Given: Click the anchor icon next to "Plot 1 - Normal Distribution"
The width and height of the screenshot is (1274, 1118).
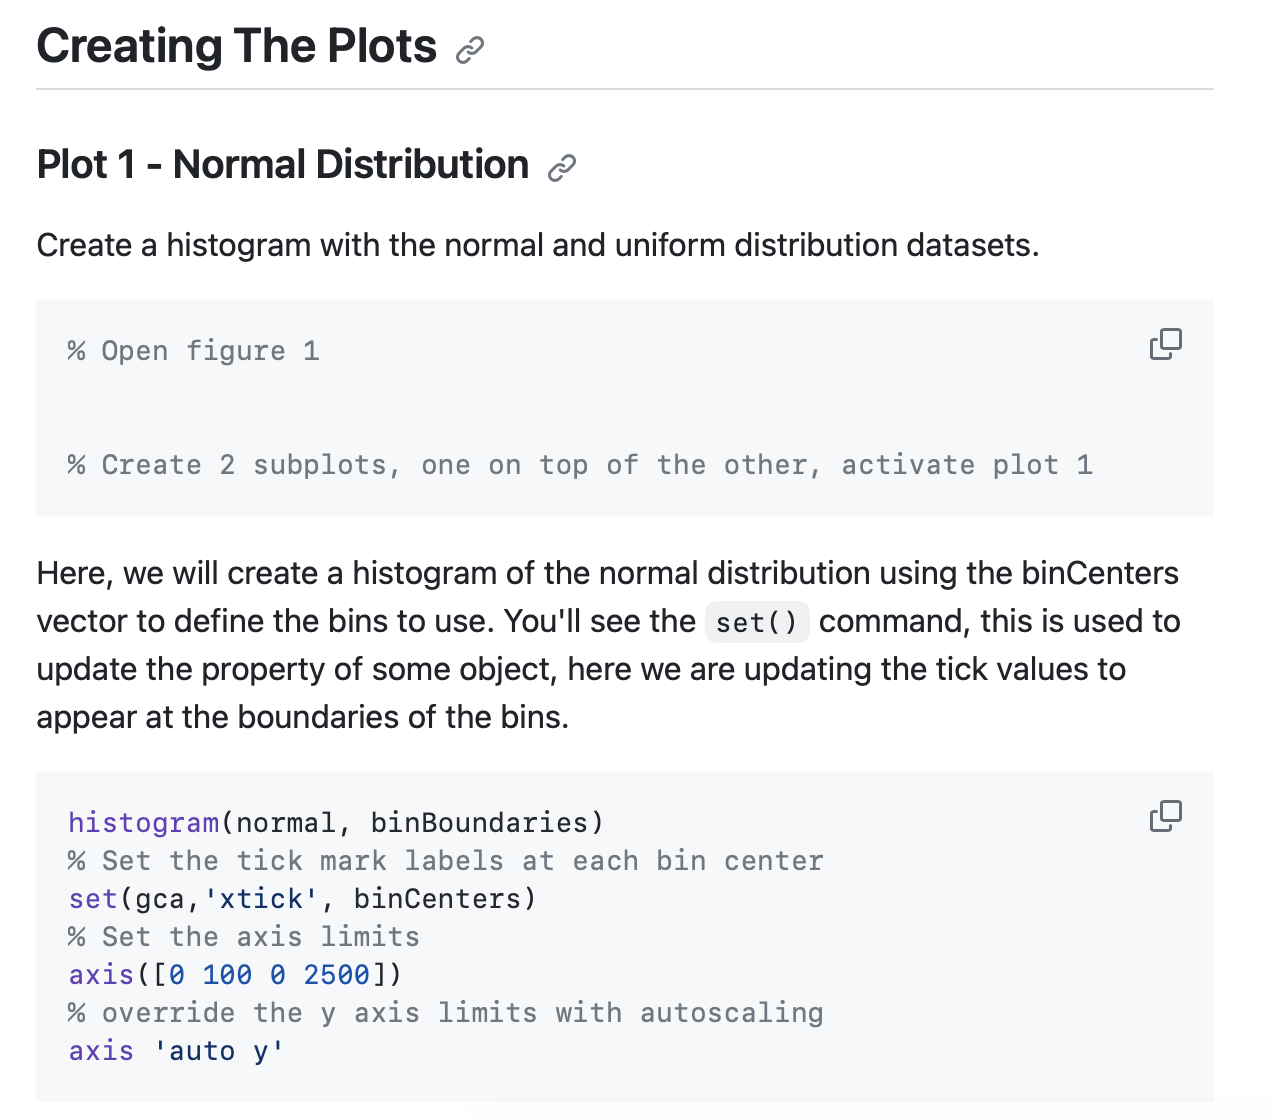Looking at the screenshot, I should (560, 167).
